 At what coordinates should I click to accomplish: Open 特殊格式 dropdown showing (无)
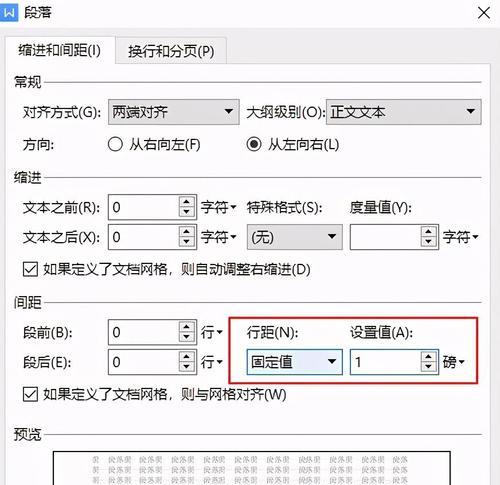[x=295, y=237]
